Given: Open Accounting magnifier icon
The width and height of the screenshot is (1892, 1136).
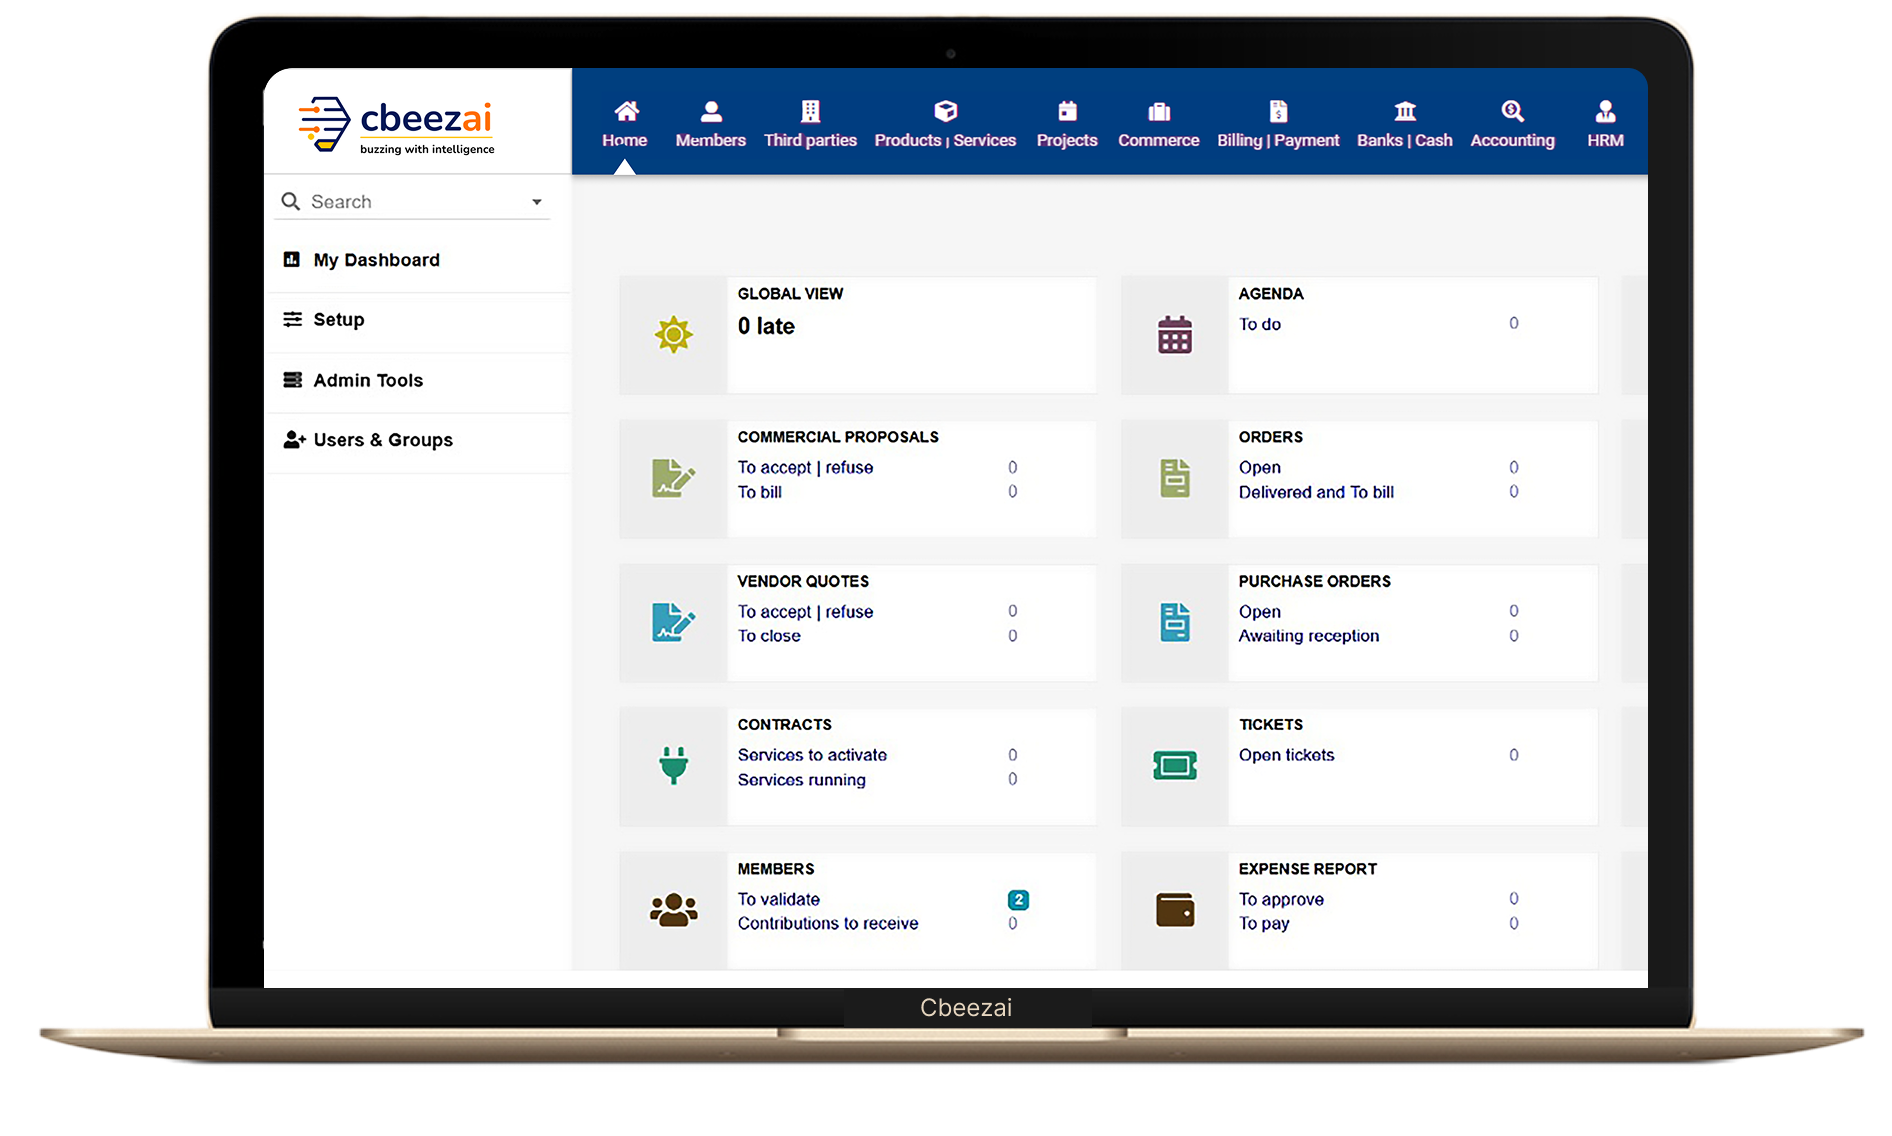Looking at the screenshot, I should tap(1512, 111).
